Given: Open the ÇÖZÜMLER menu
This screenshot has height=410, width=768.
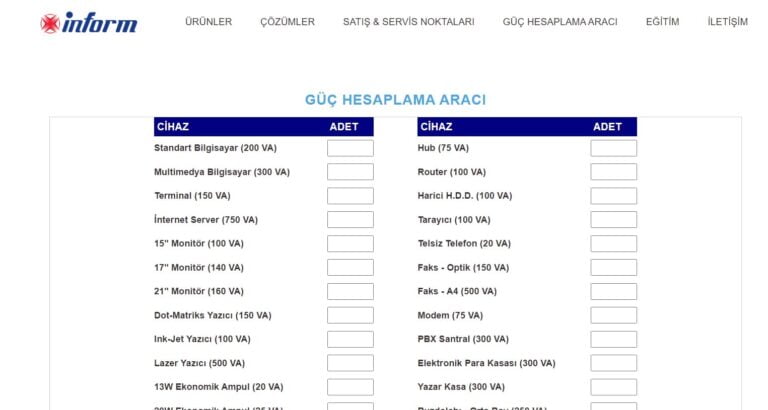Looking at the screenshot, I should 287,22.
